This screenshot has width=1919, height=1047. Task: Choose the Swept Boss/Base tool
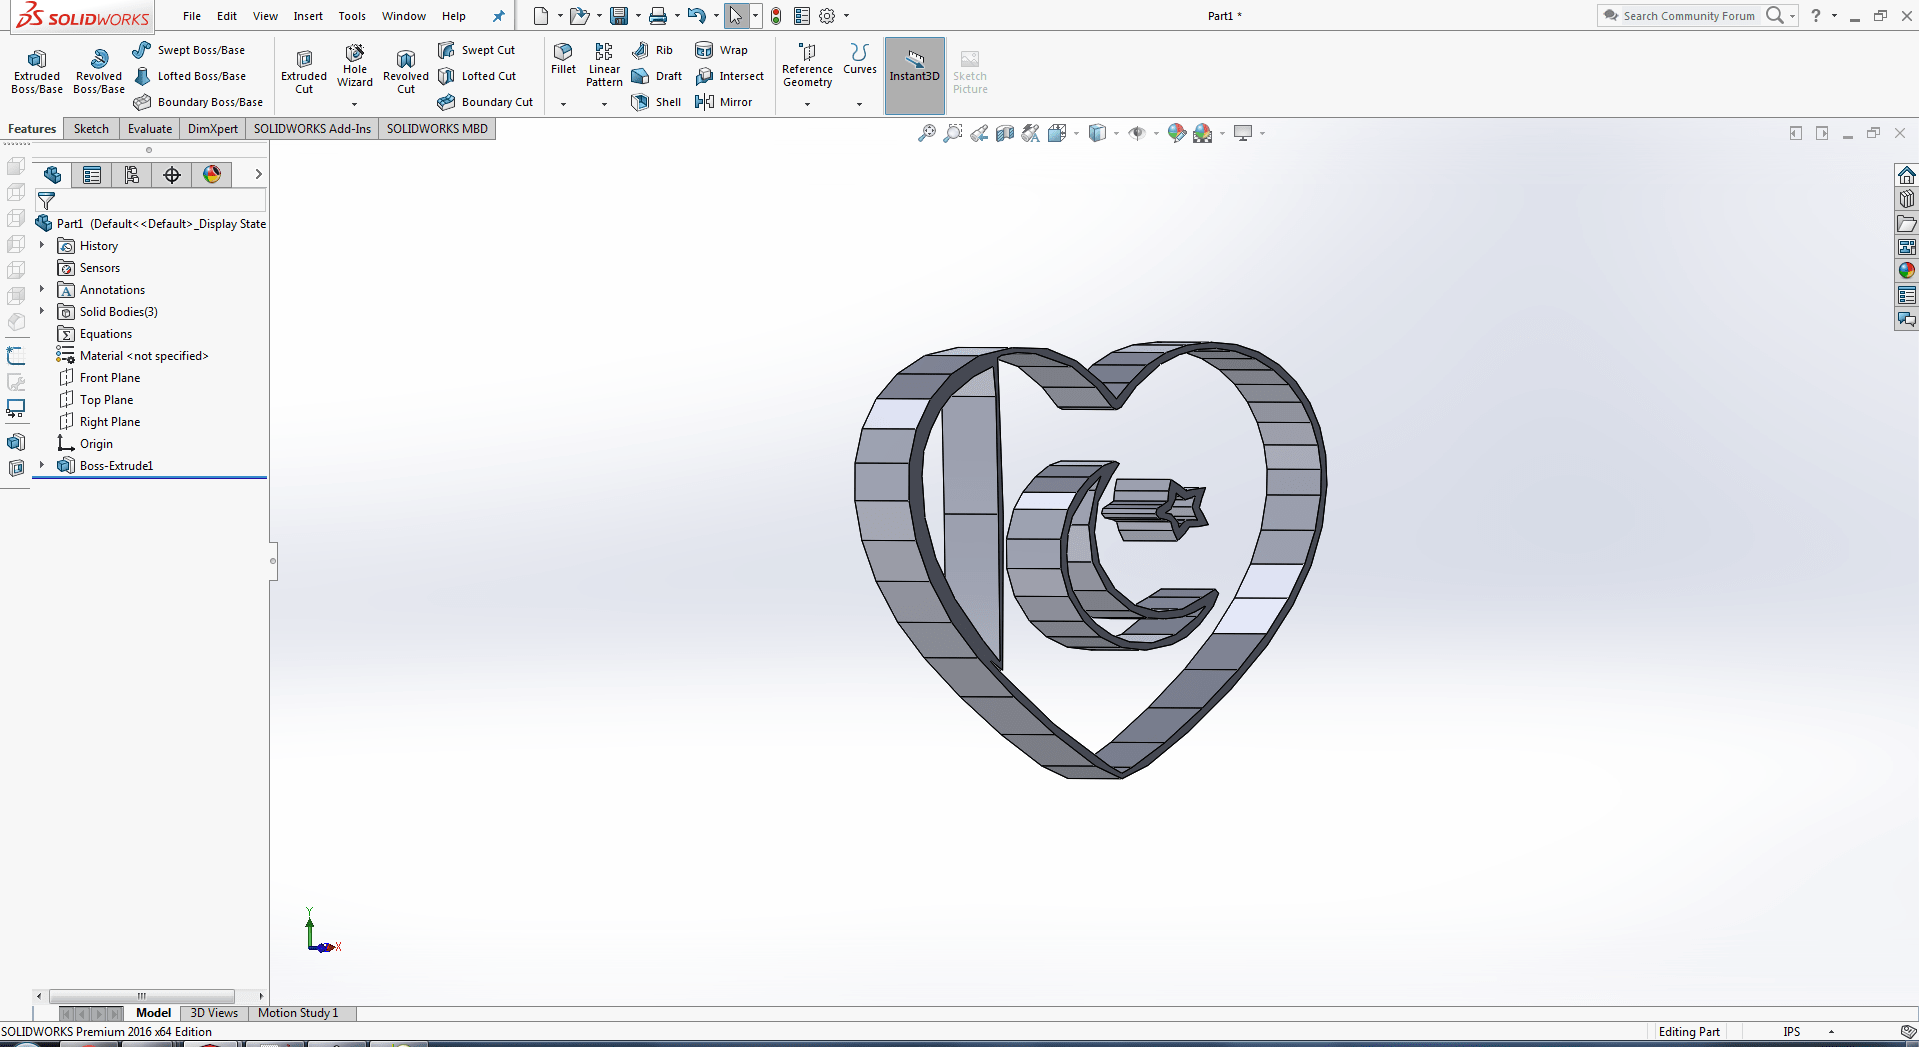click(x=188, y=50)
